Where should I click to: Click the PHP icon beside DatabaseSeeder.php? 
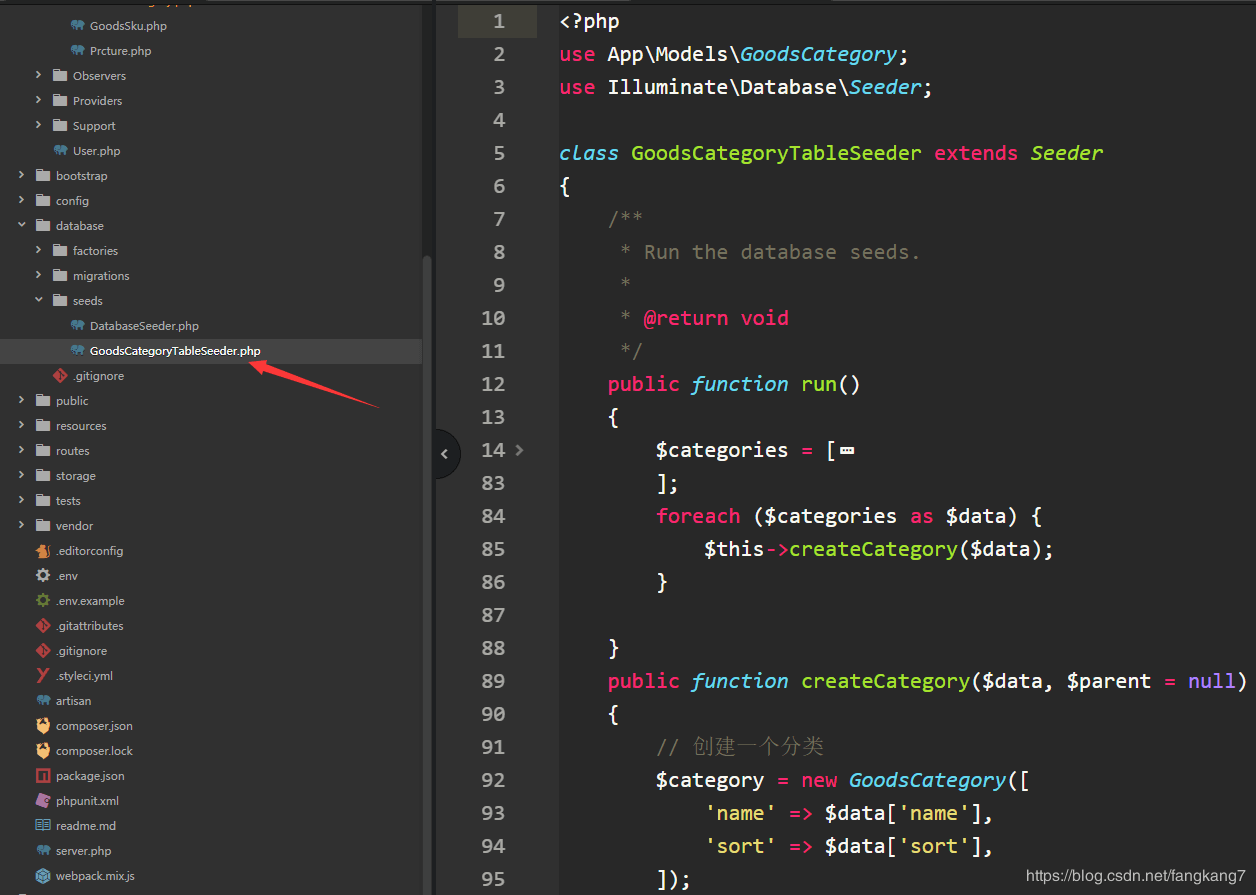pyautogui.click(x=78, y=326)
